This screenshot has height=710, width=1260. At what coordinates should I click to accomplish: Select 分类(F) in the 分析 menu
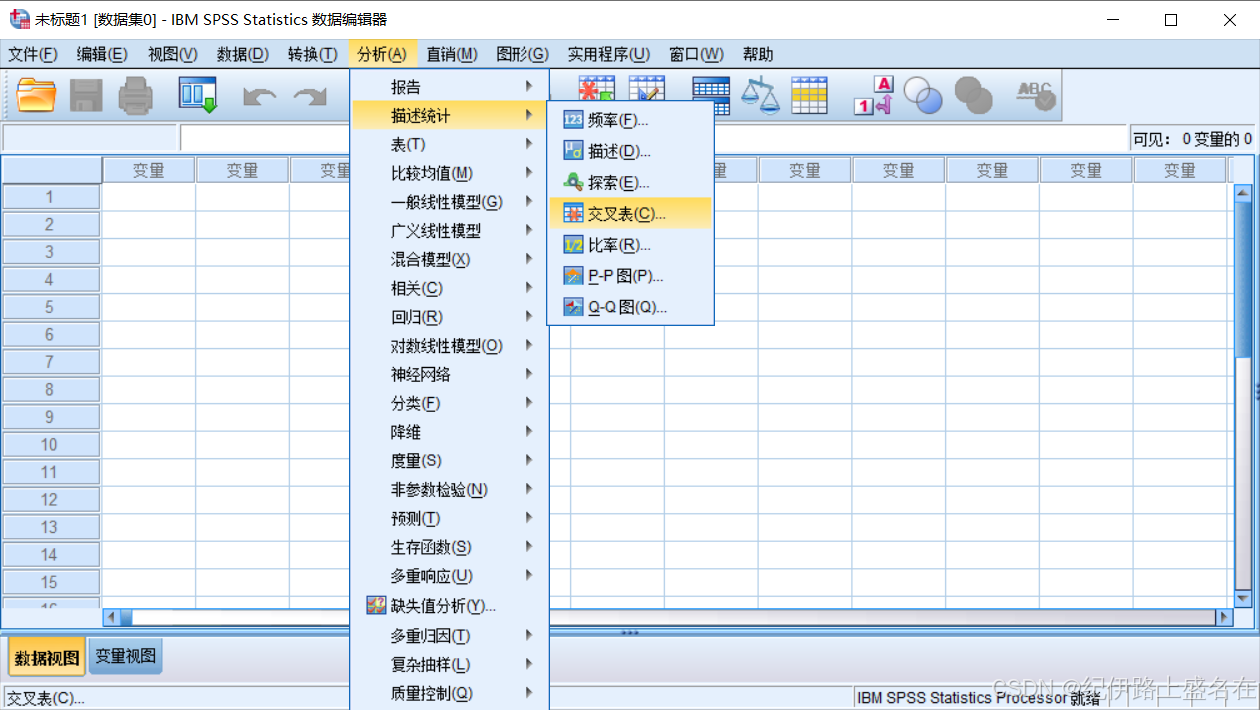point(449,403)
